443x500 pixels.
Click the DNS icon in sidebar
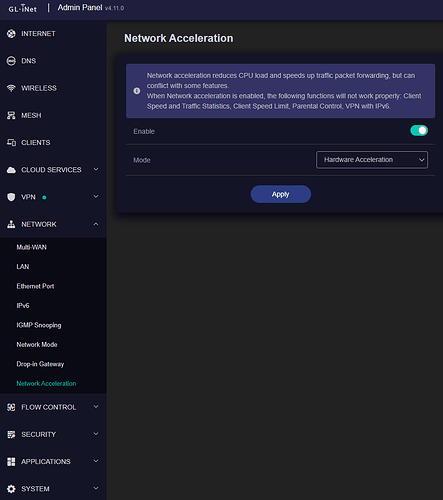11,61
